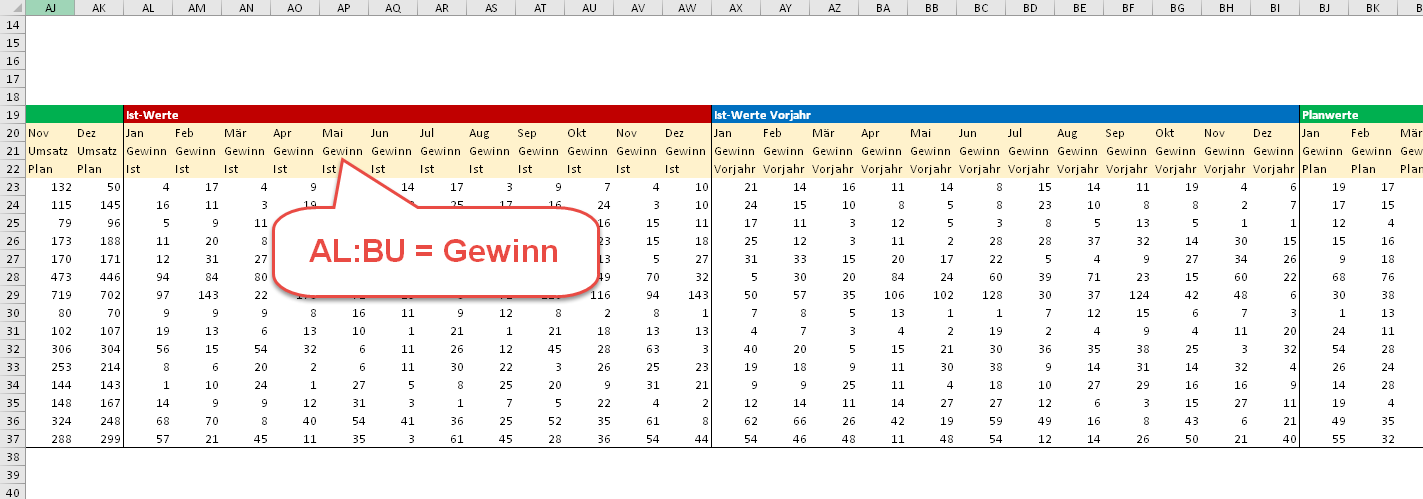Viewport: 1423px width, 499px height.
Task: Select row header 19
Action: pos(12,115)
